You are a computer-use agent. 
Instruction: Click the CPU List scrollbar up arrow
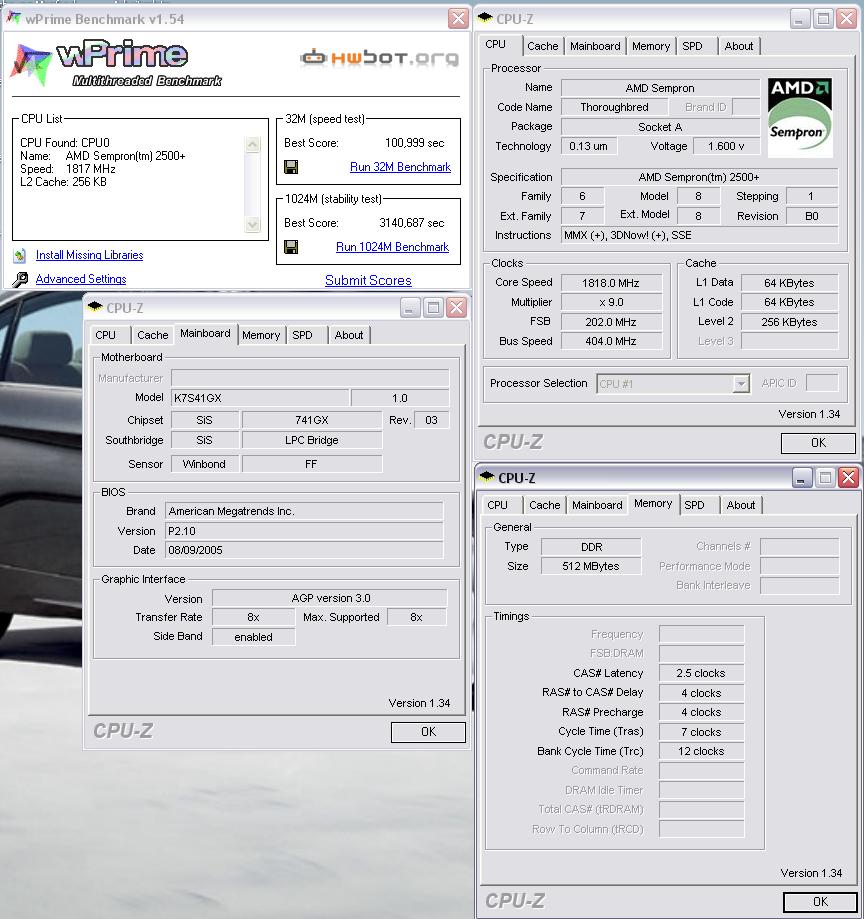point(253,144)
